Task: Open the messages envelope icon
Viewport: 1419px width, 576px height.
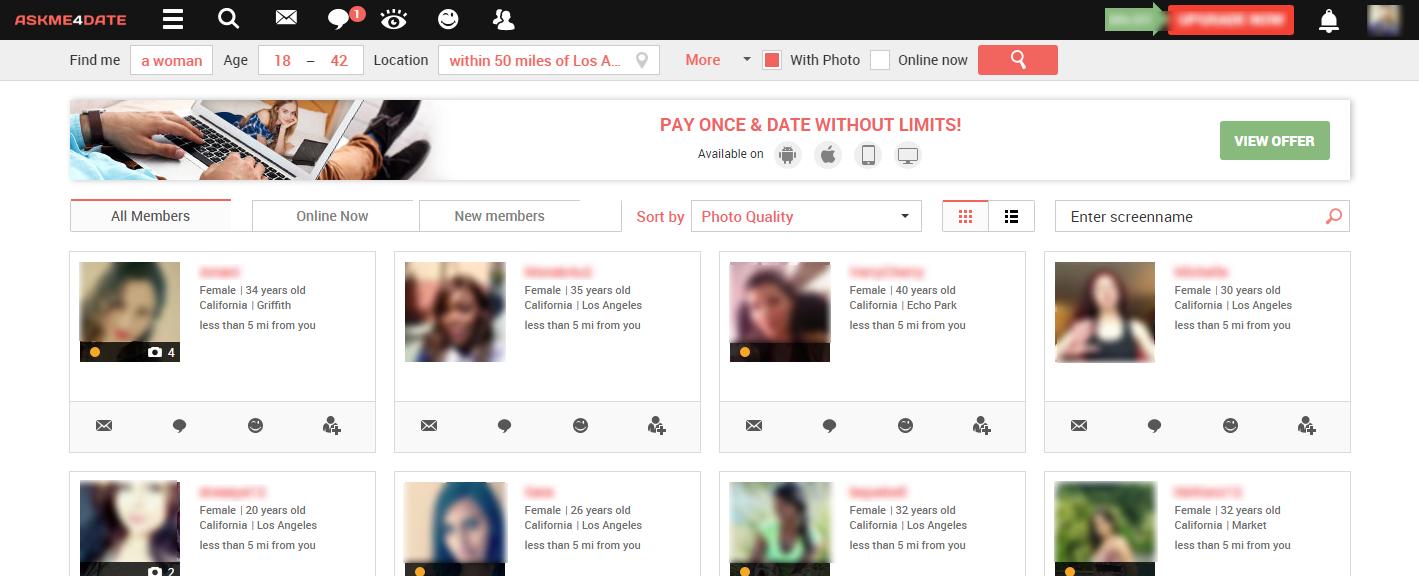Action: (285, 18)
